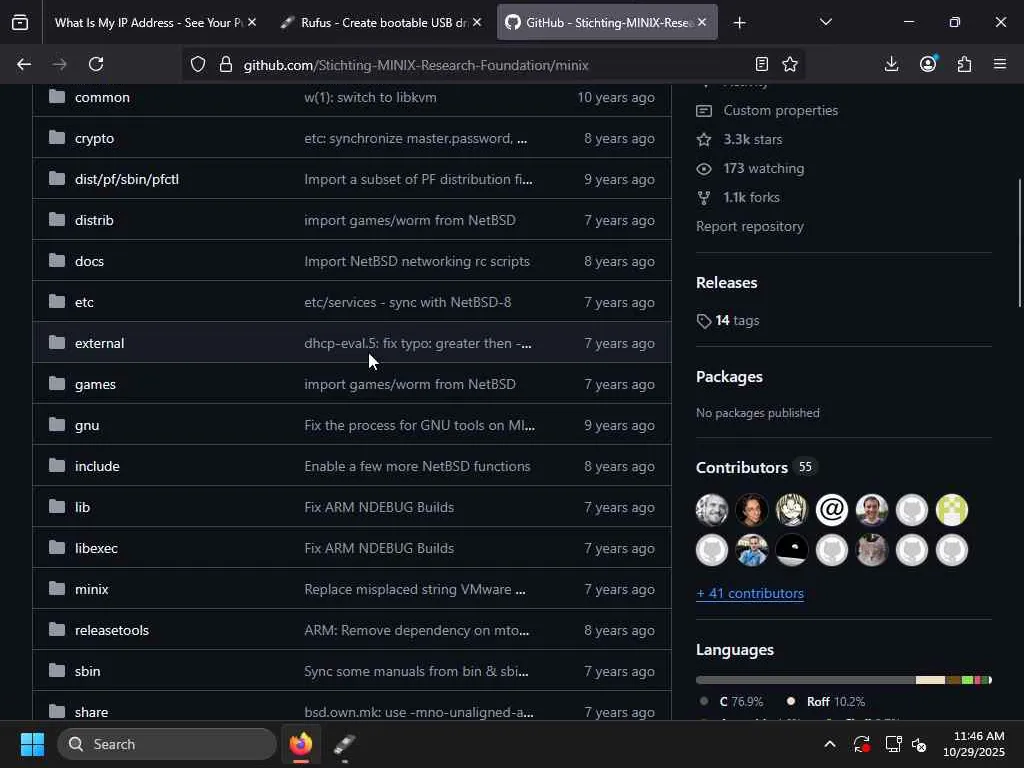Click the taskbar Search box

click(x=167, y=744)
